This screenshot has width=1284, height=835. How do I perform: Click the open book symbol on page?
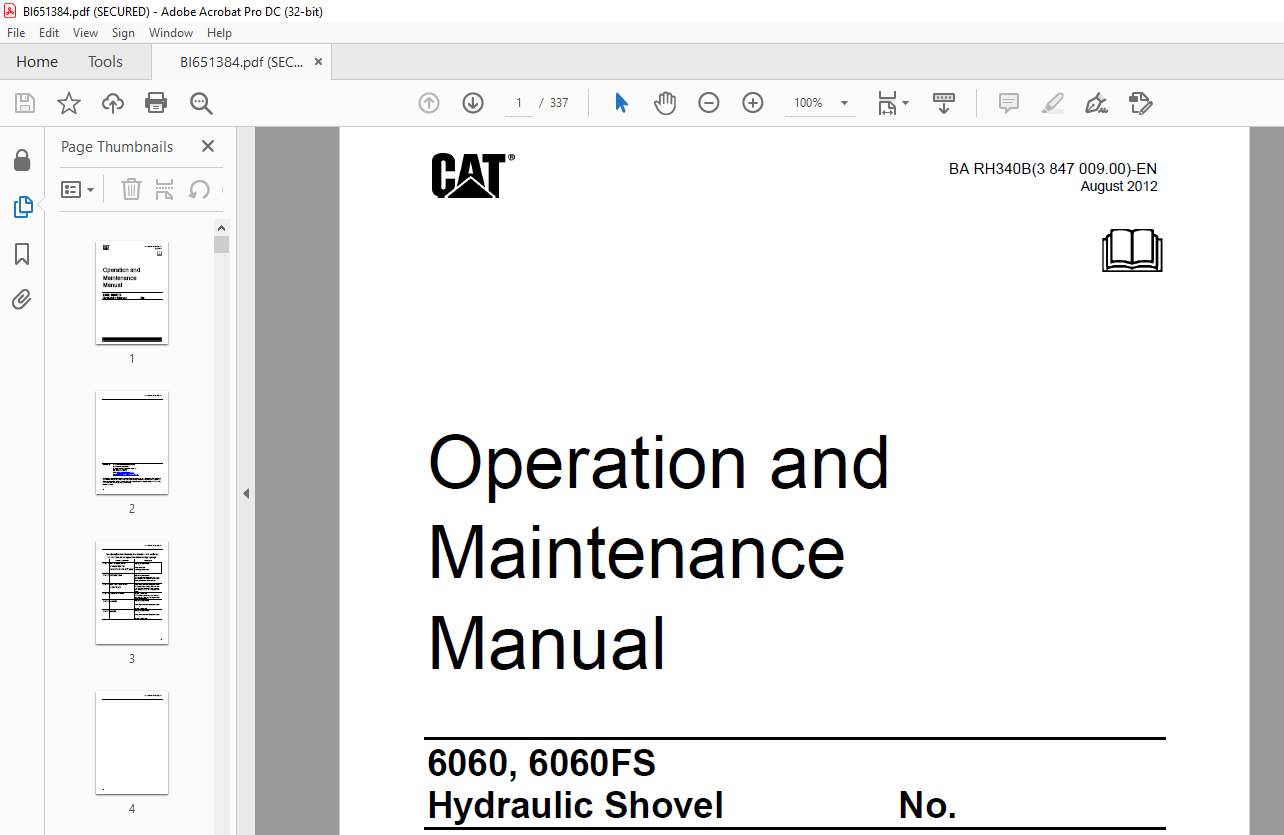[x=1132, y=251]
